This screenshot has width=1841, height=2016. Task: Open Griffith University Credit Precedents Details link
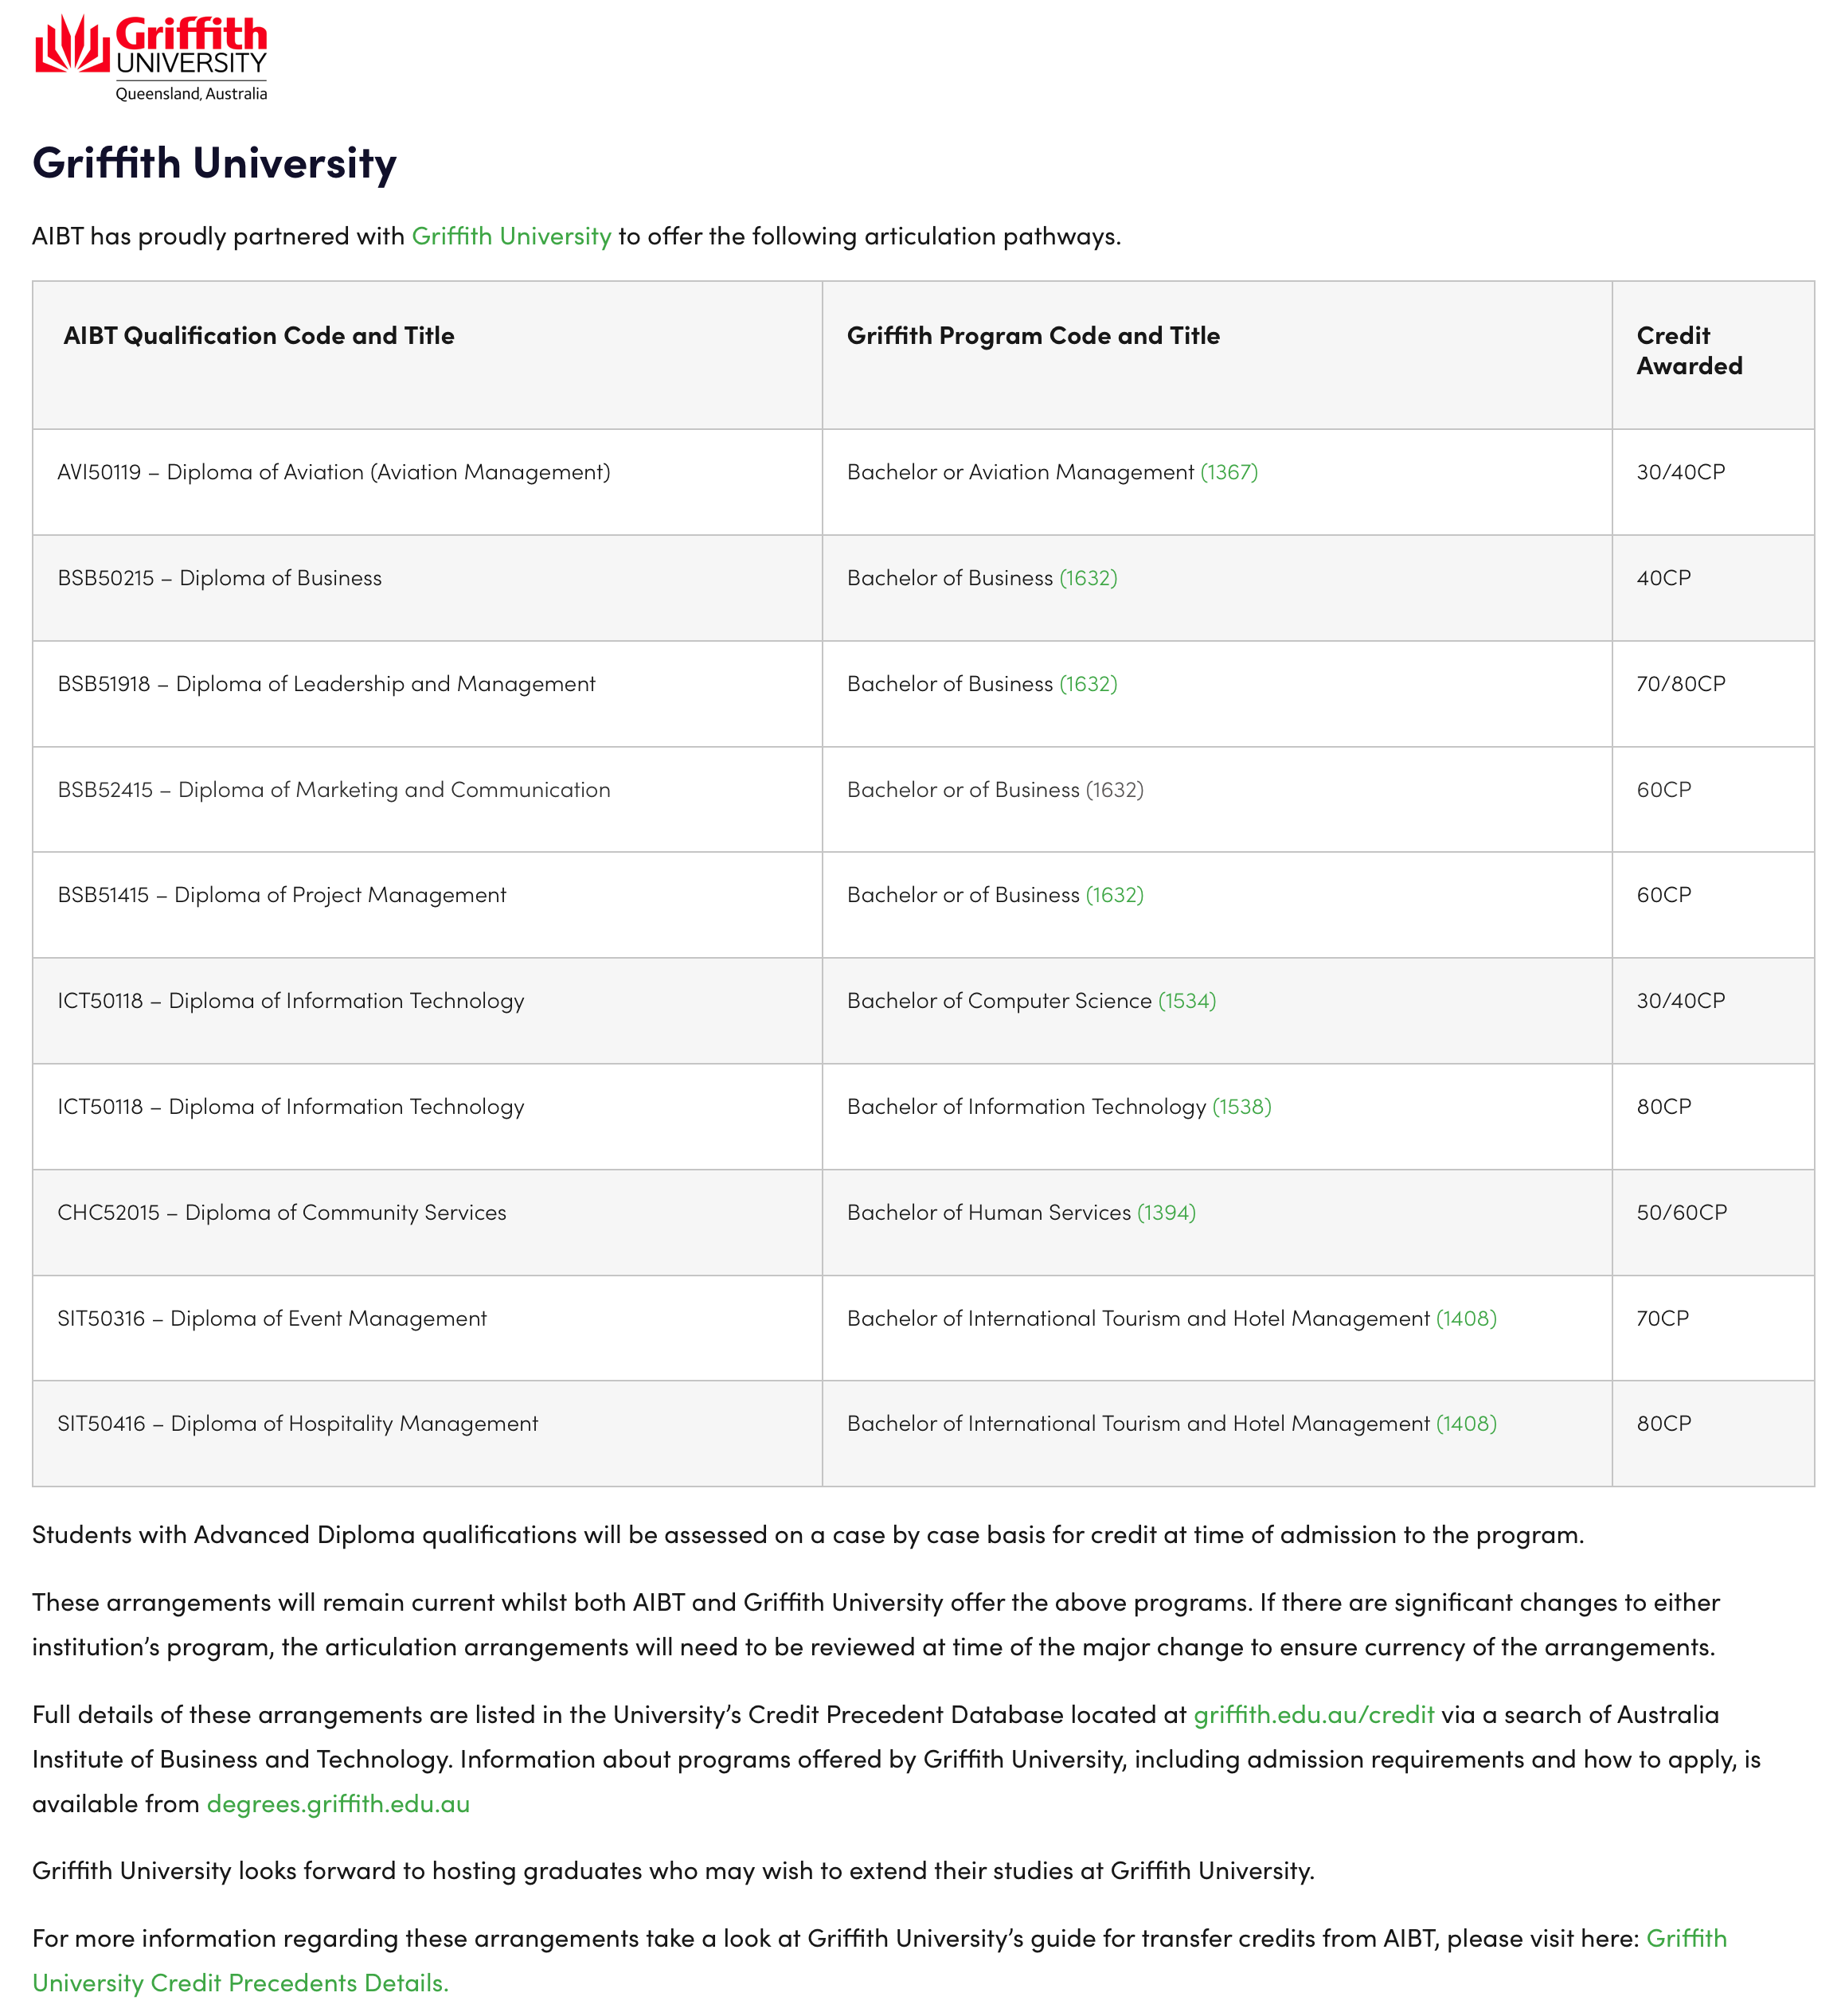tap(880, 1961)
